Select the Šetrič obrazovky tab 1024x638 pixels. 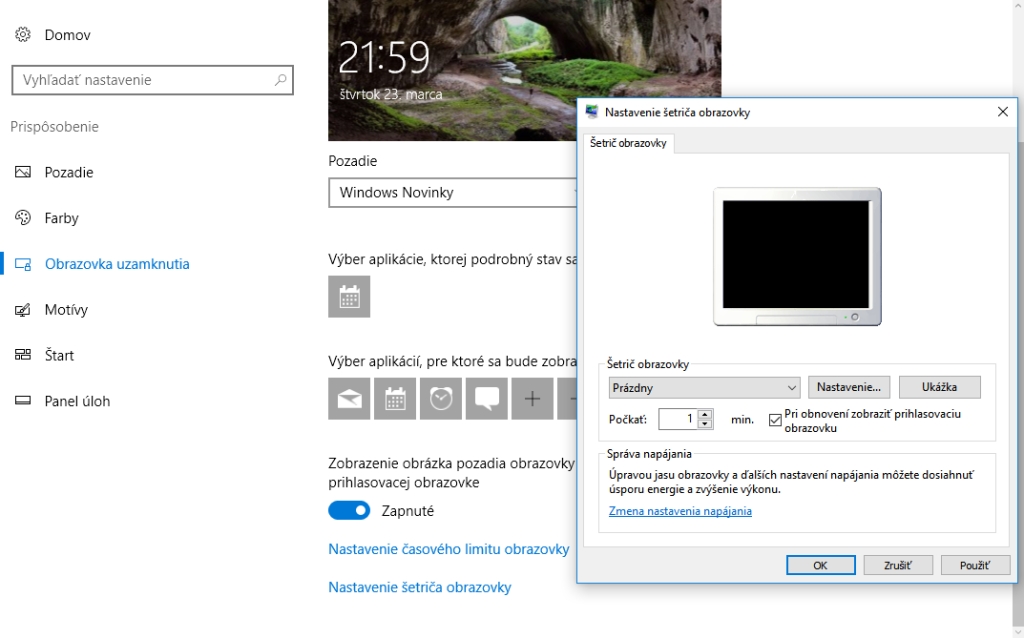628,143
